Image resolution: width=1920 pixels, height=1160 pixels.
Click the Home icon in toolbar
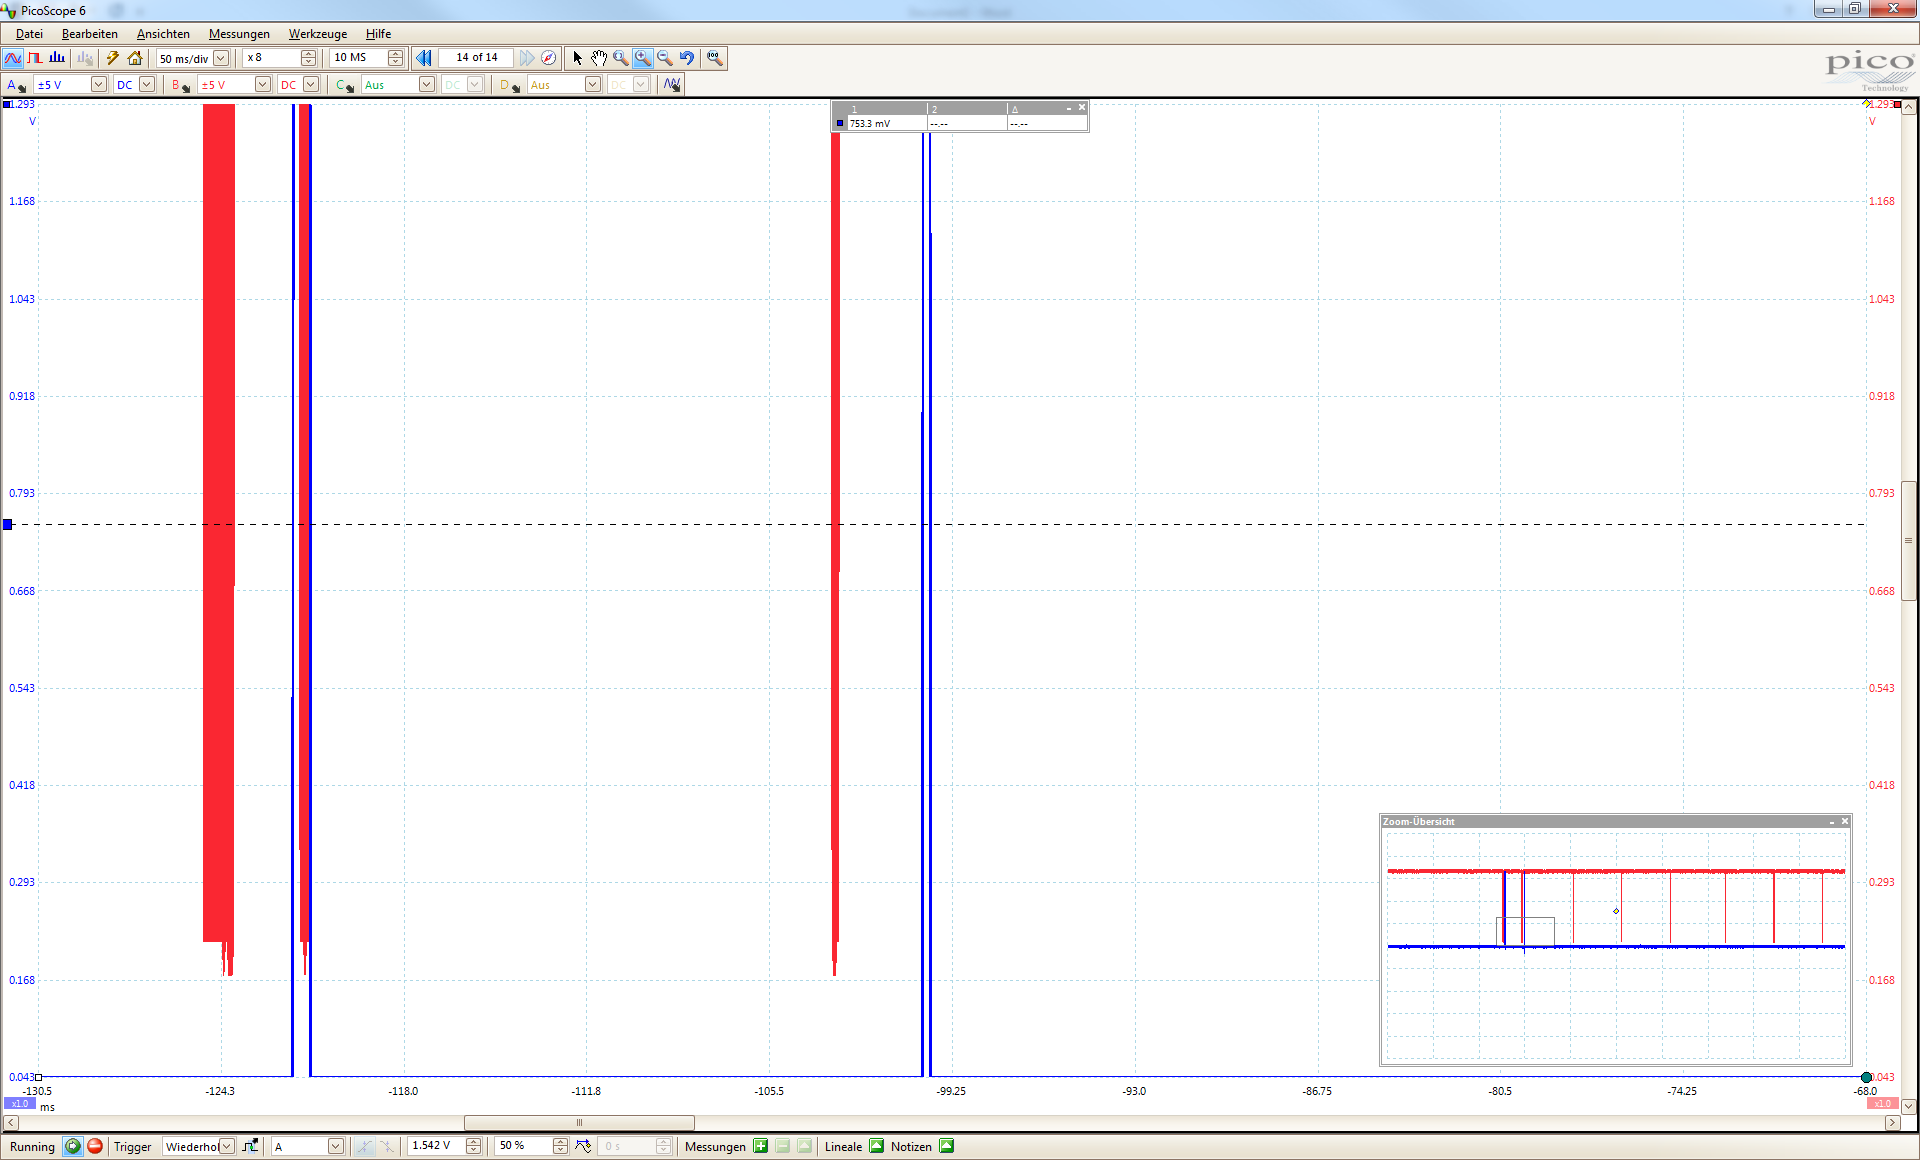pos(135,58)
